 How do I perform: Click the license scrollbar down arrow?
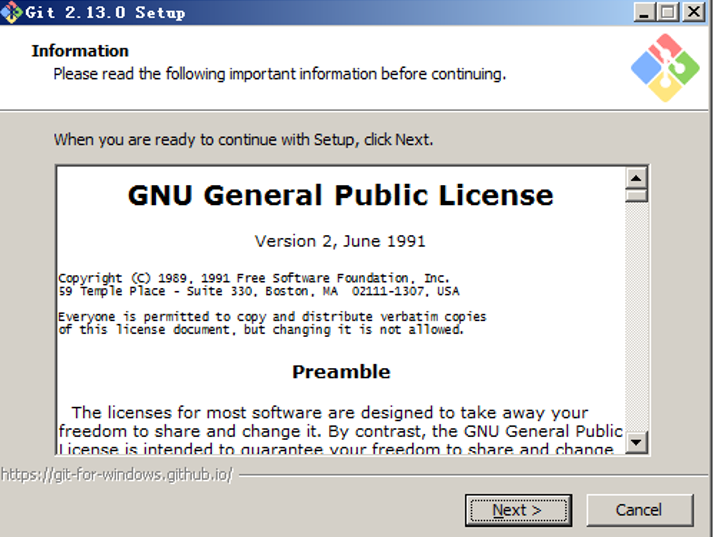(636, 442)
